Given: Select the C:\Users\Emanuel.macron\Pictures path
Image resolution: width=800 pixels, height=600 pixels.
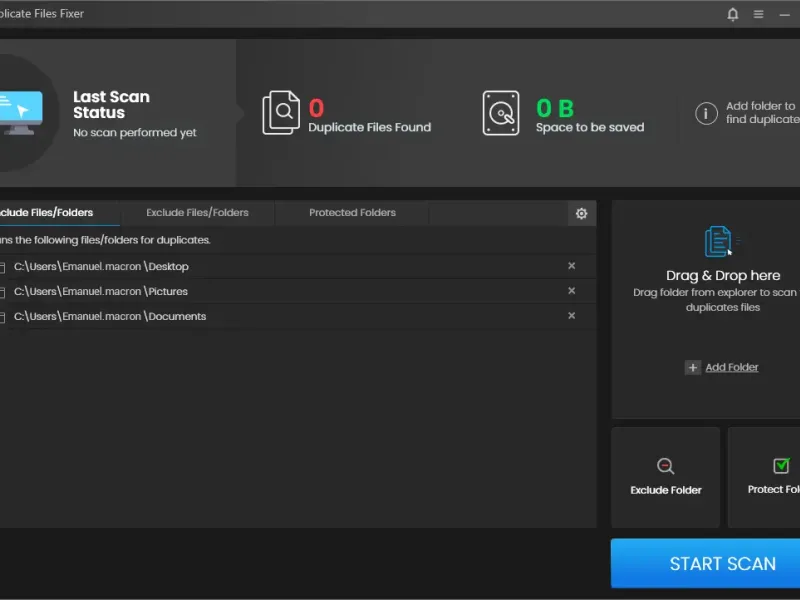Looking at the screenshot, I should pos(101,291).
